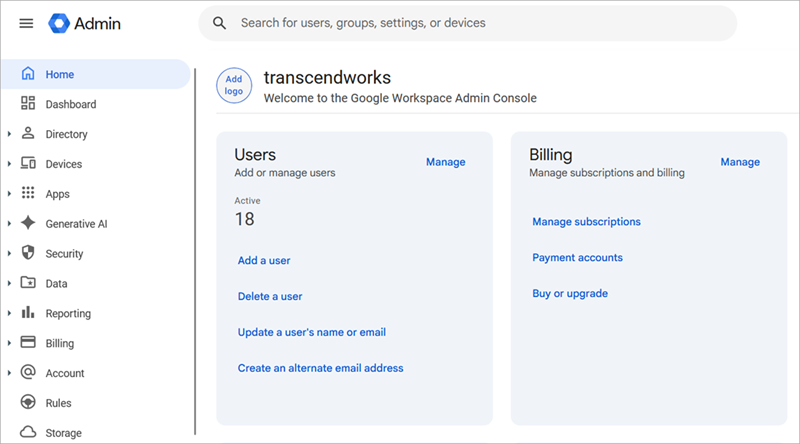The height and width of the screenshot is (444, 800).
Task: Focus the search users, groups field
Action: point(468,23)
